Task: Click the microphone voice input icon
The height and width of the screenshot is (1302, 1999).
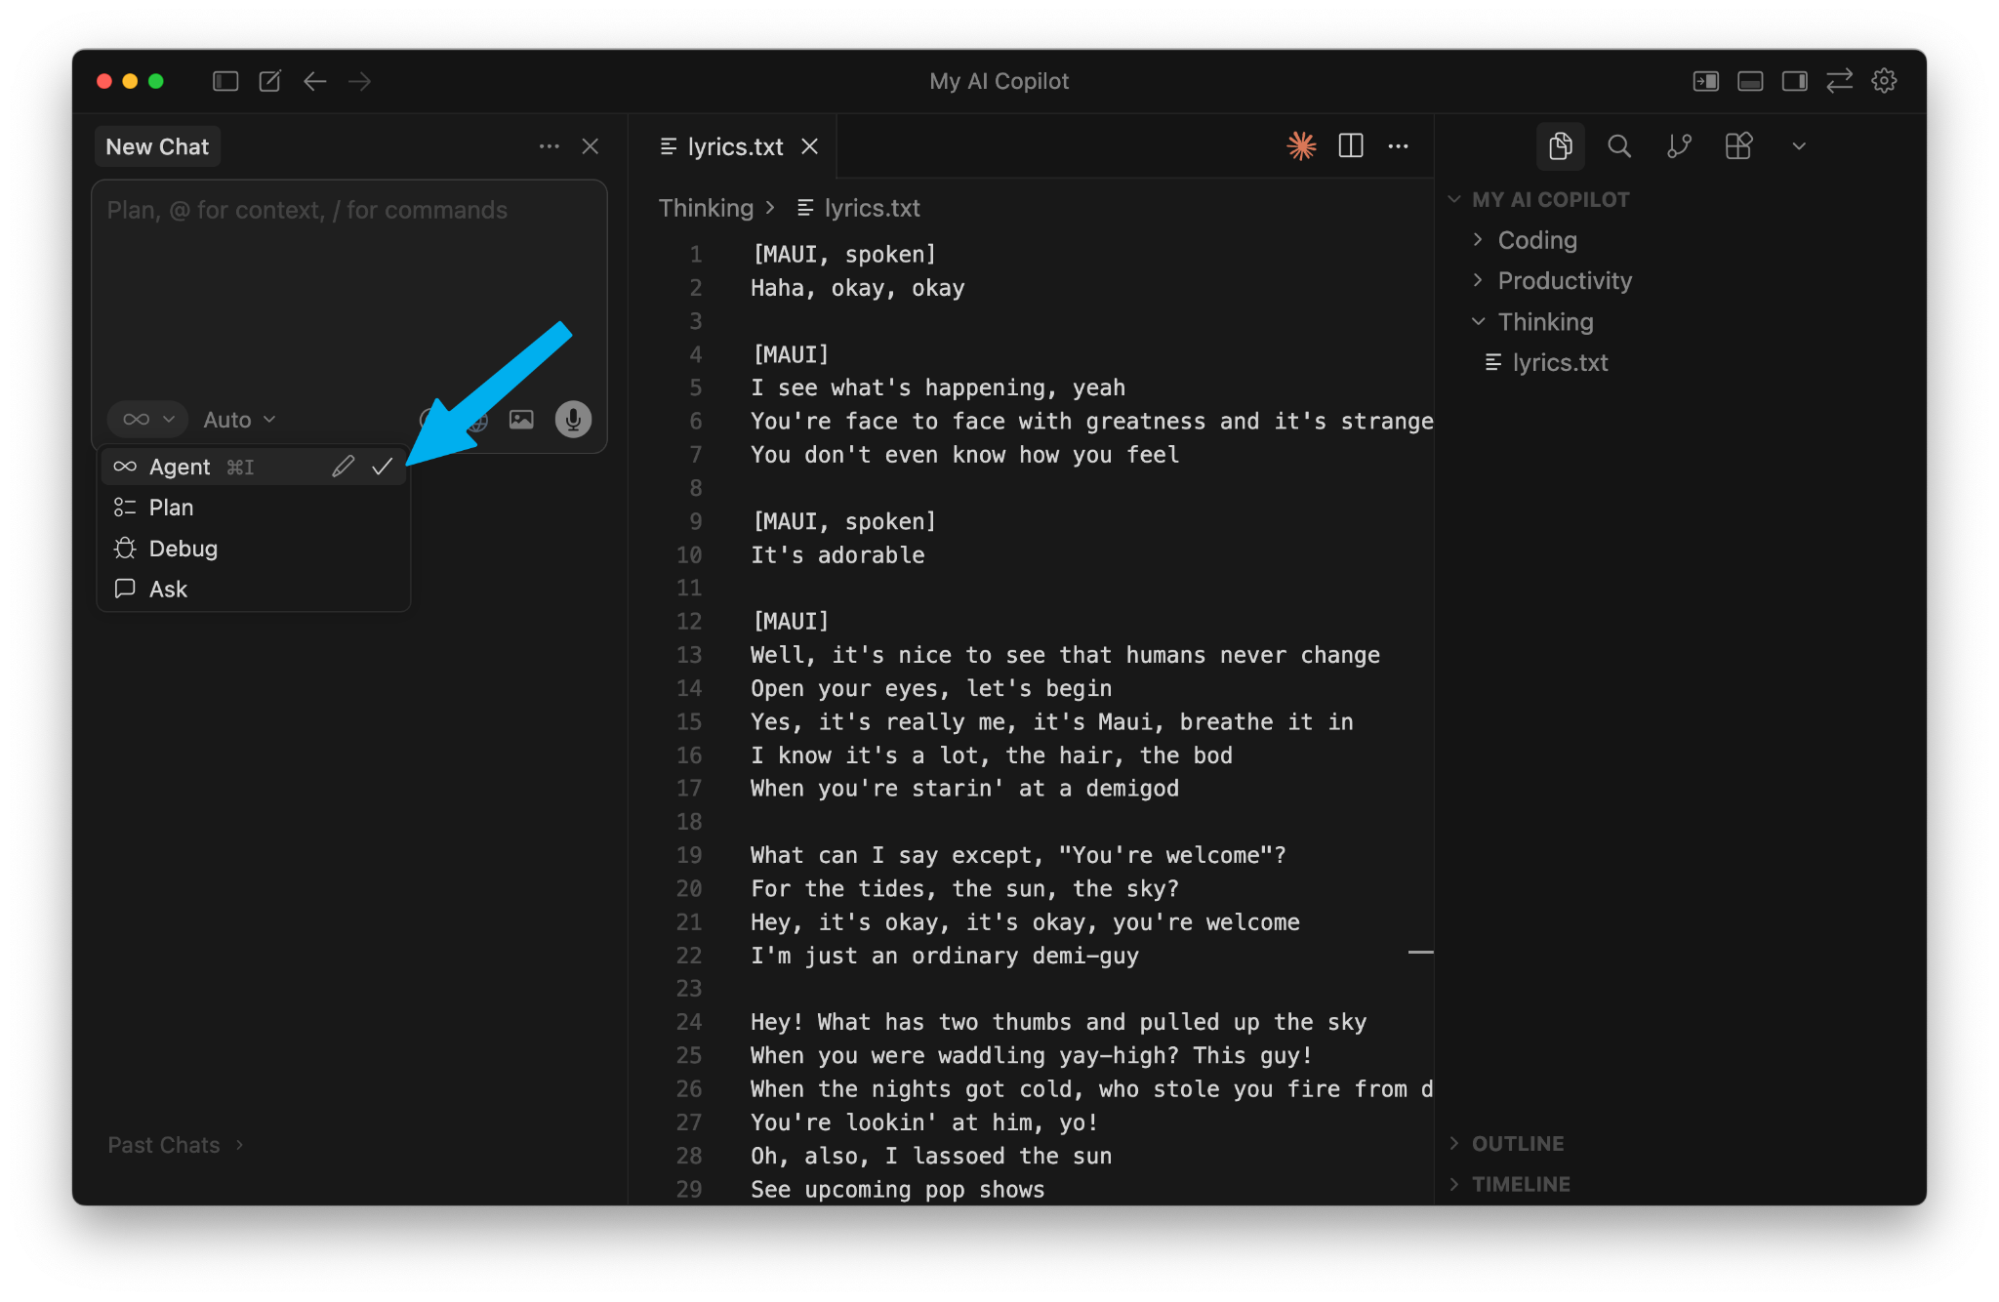Action: point(573,419)
